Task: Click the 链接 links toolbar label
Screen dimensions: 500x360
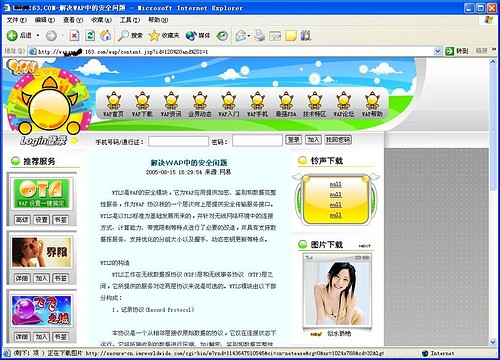Action: click(x=481, y=51)
